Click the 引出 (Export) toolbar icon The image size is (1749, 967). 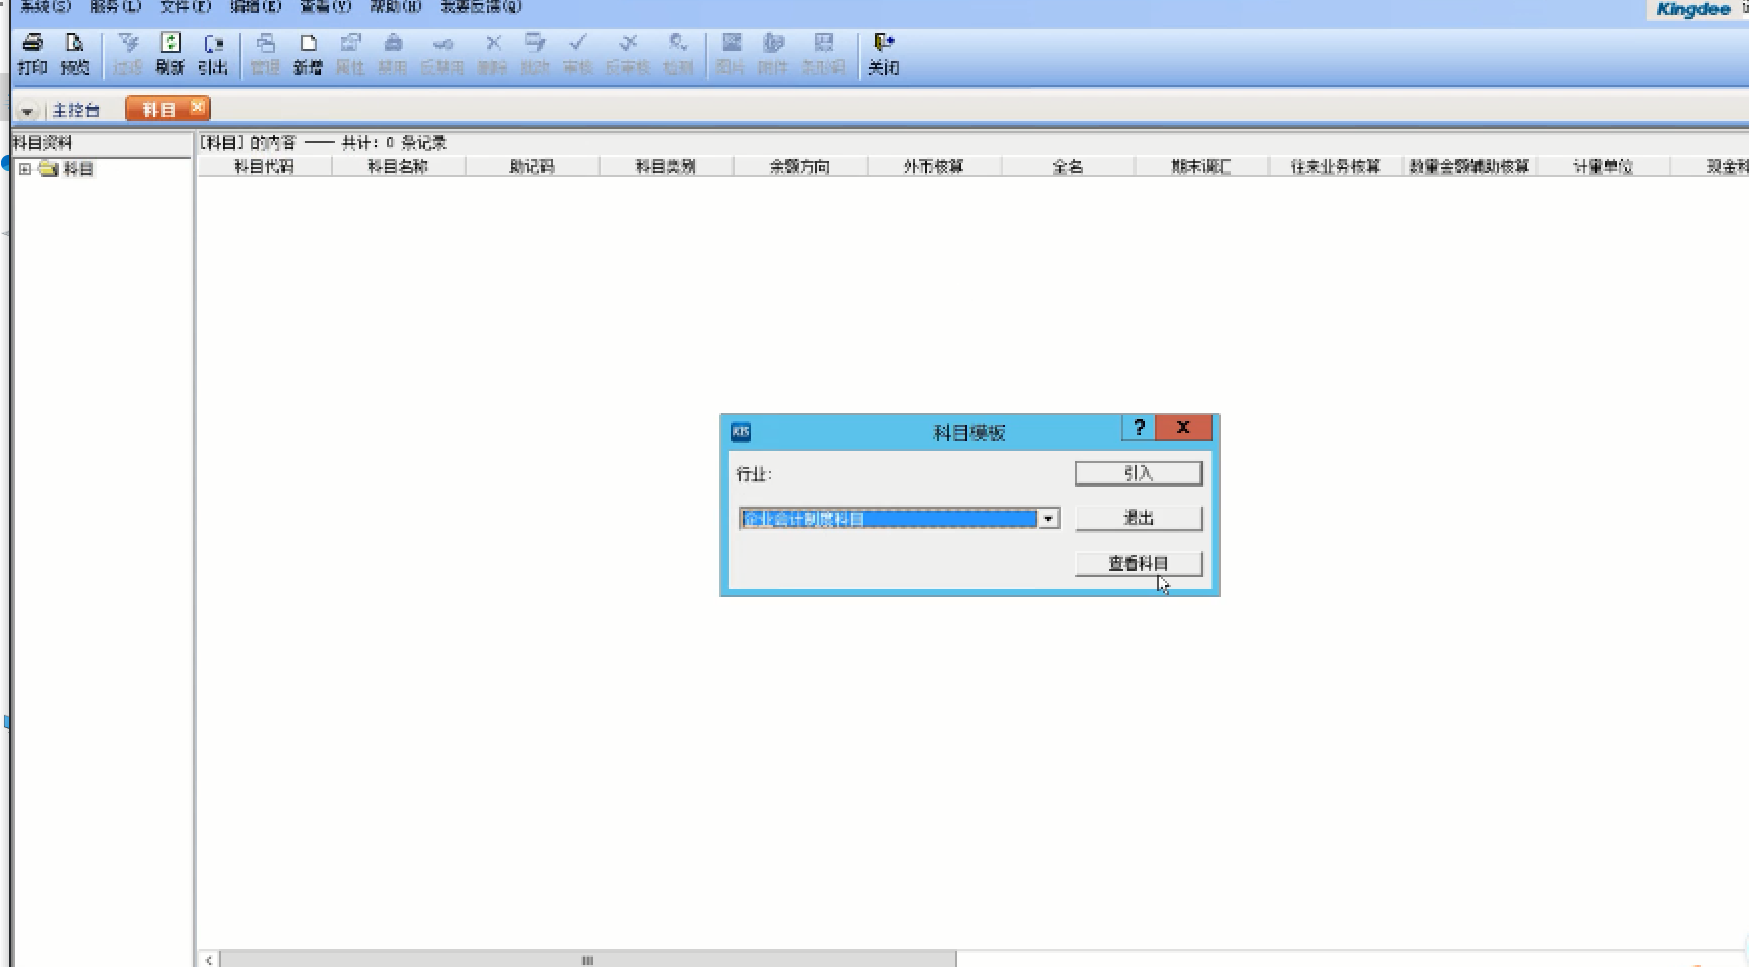pos(213,53)
